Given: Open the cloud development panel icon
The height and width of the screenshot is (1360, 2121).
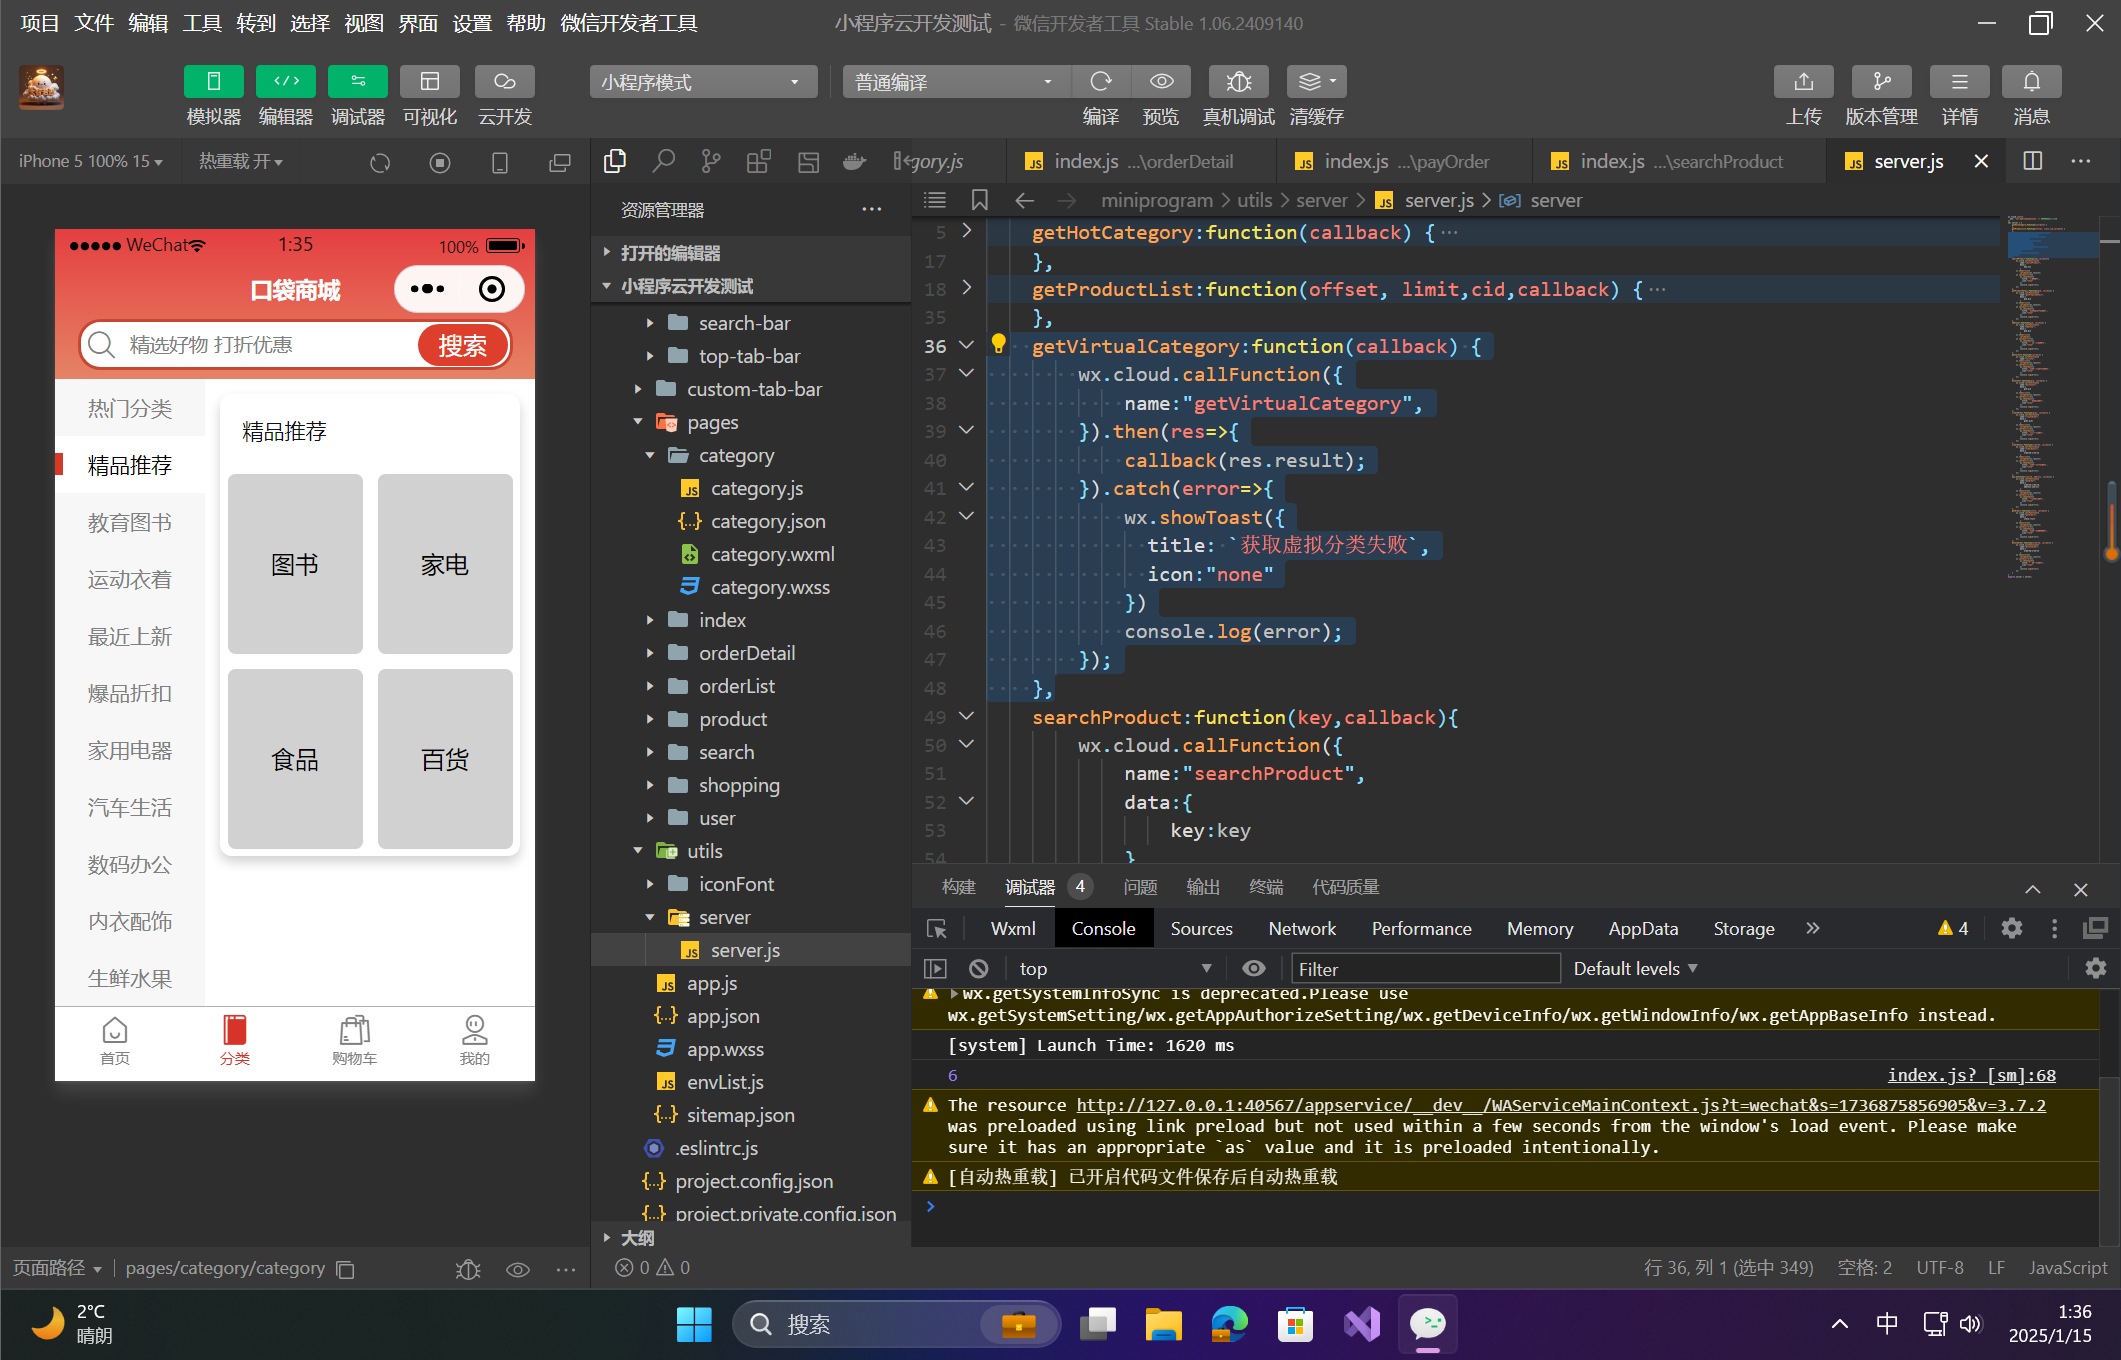Looking at the screenshot, I should pos(504,82).
